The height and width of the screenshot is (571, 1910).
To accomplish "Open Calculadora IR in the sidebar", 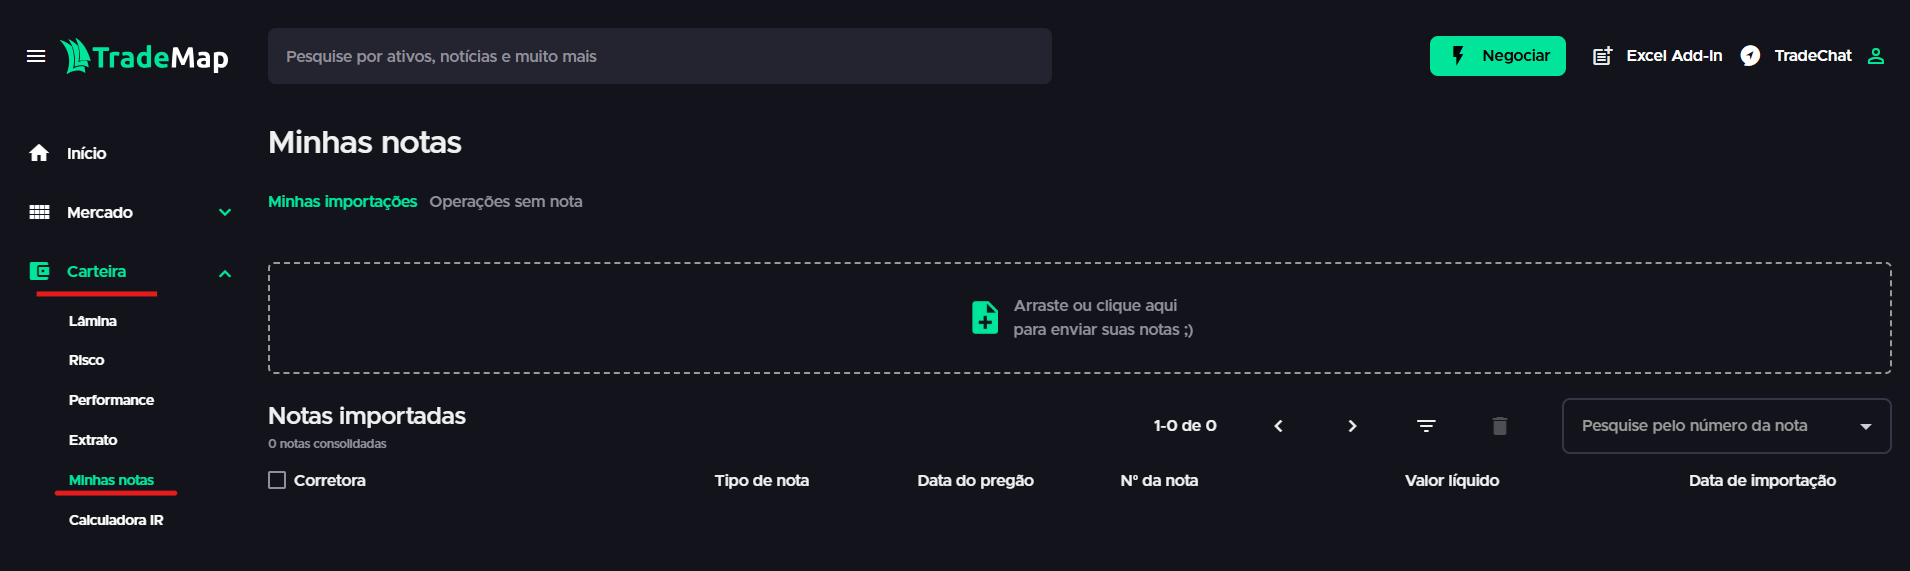I will [x=116, y=520].
